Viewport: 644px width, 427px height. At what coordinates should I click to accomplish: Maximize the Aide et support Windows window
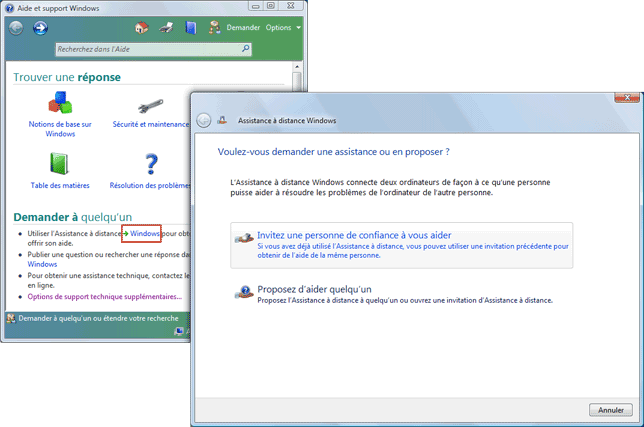click(271, 6)
